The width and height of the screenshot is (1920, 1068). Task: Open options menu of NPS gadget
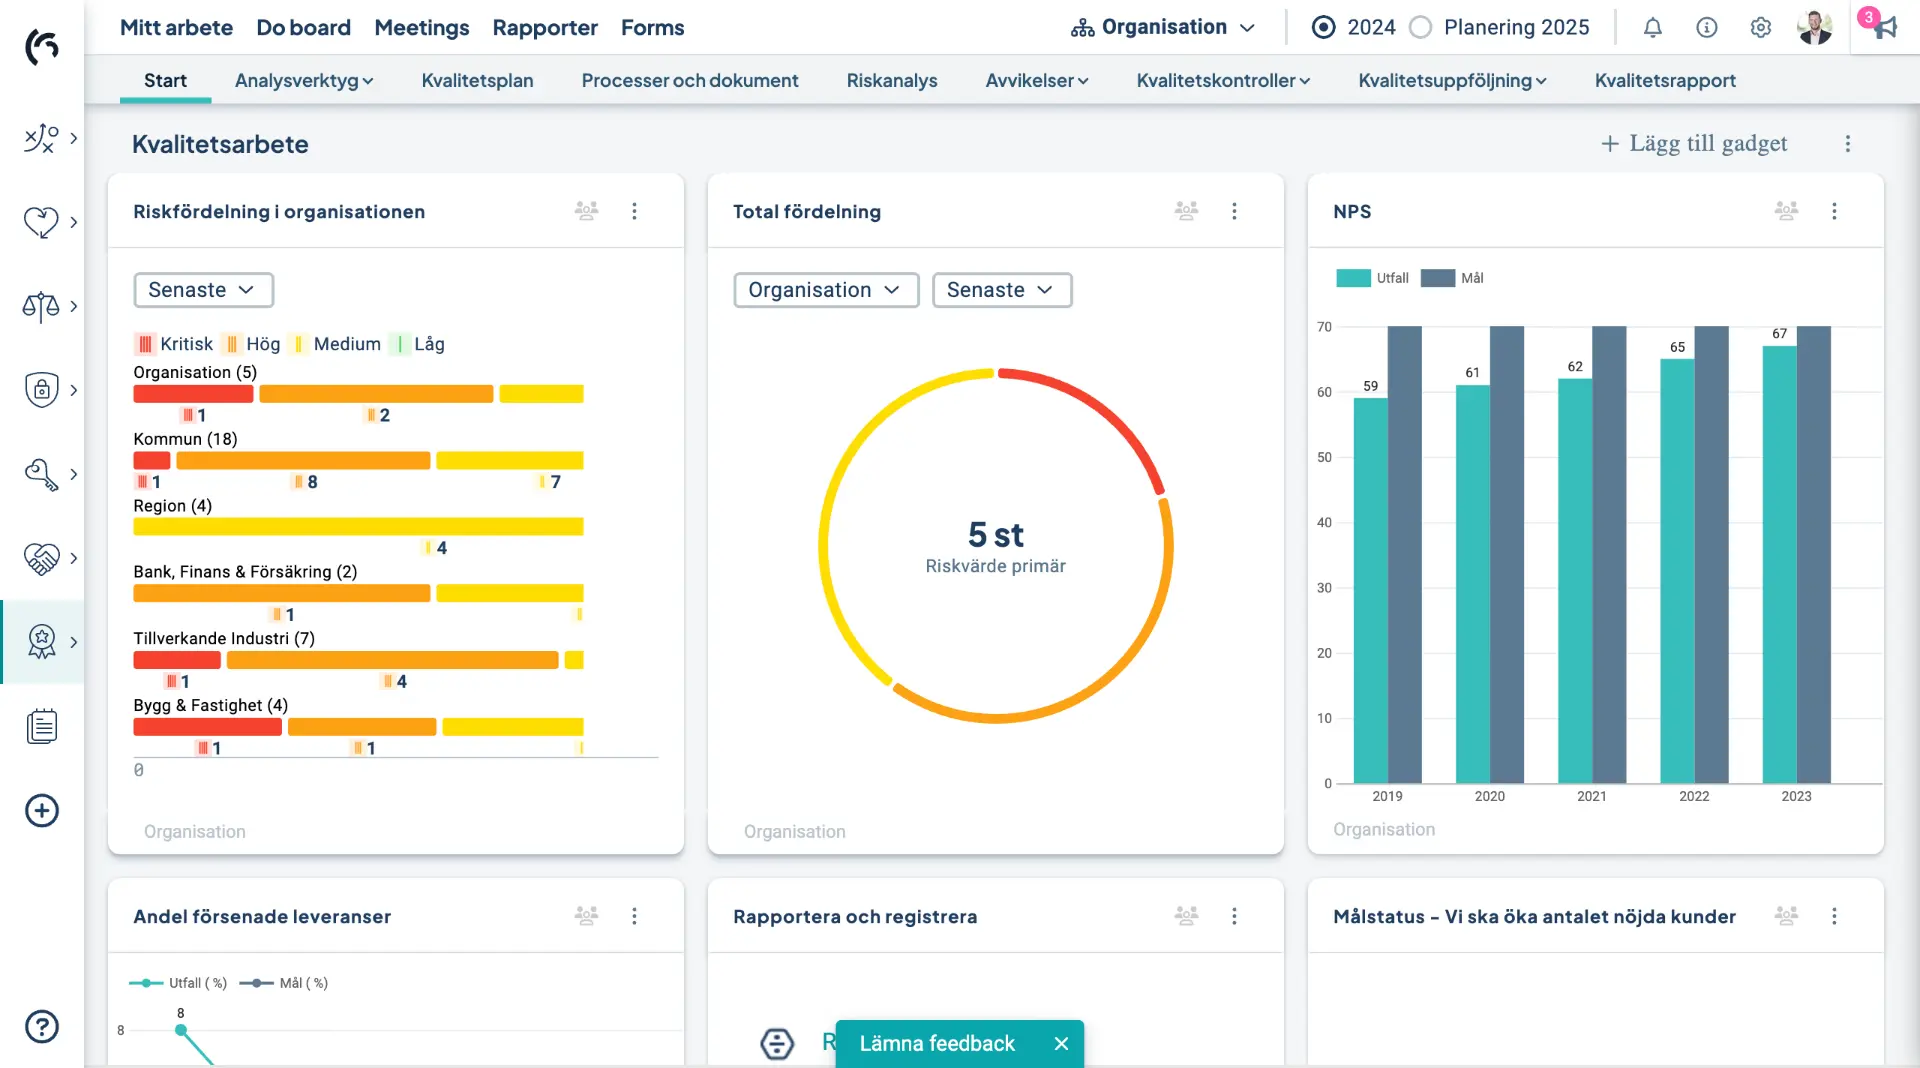click(x=1834, y=211)
